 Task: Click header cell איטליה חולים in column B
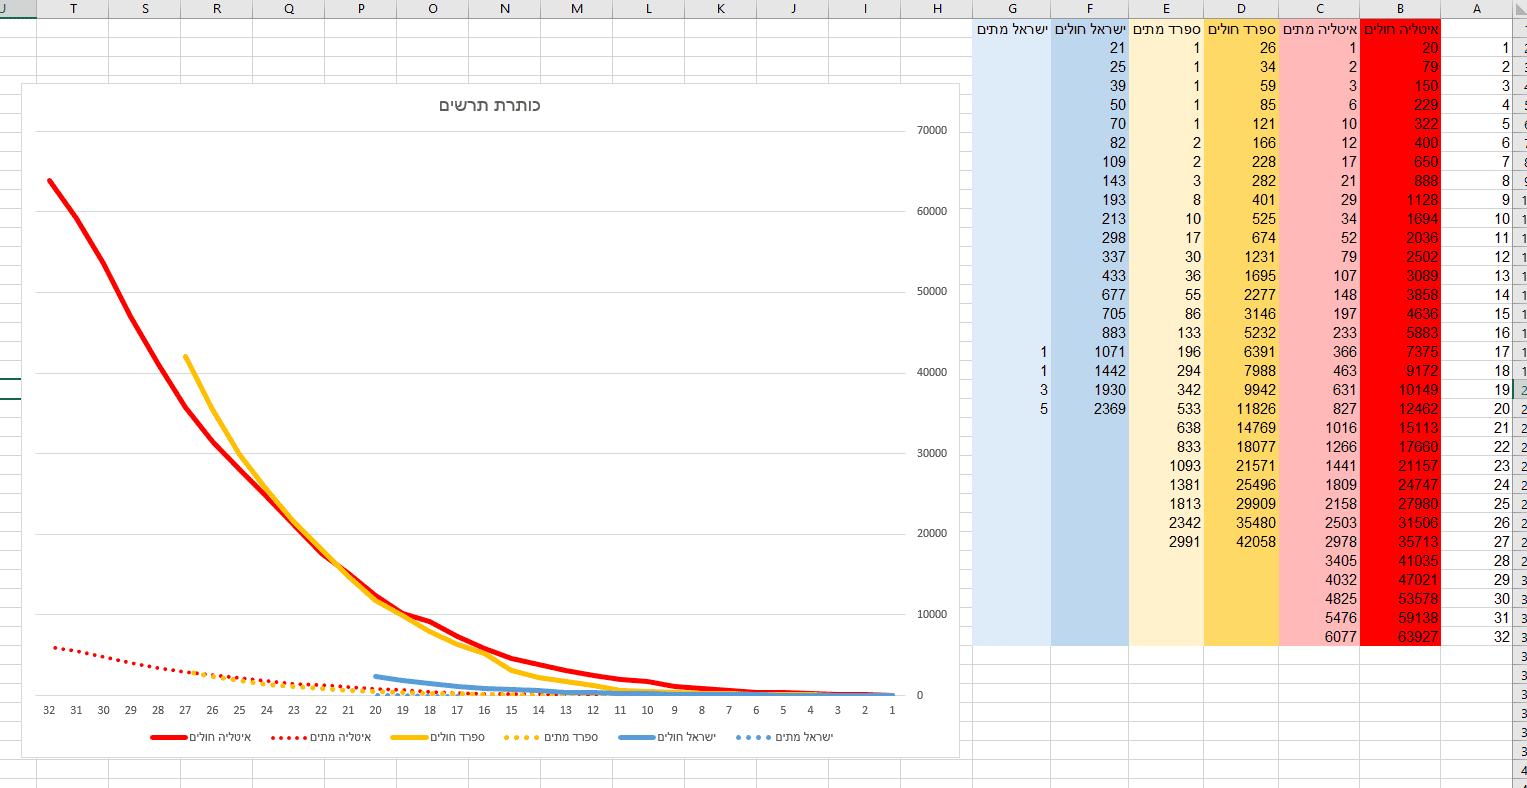coord(1400,29)
